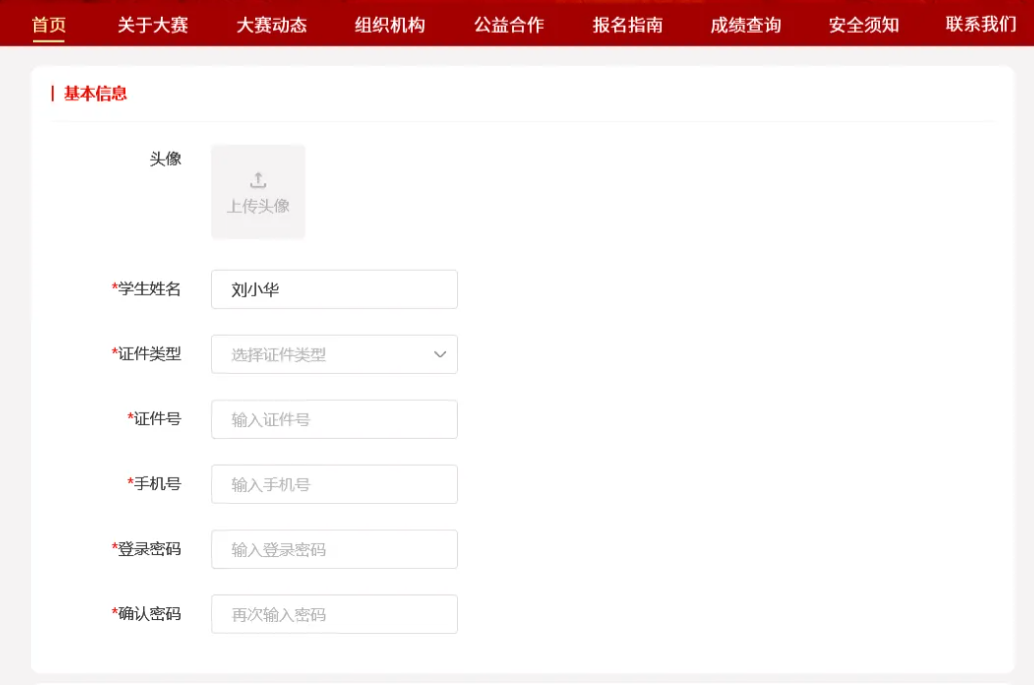The image size is (1034, 685).
Task: Open 公益合作 navigation item
Action: [x=508, y=25]
